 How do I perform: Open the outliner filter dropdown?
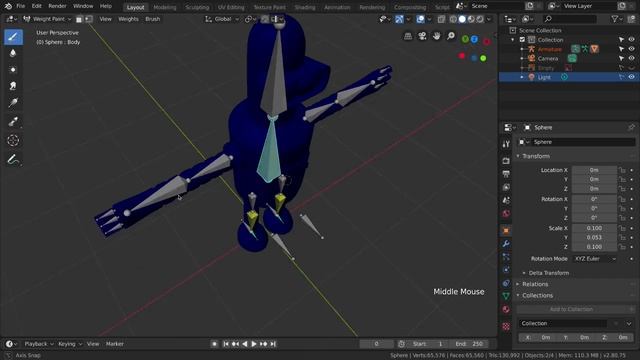(617, 19)
